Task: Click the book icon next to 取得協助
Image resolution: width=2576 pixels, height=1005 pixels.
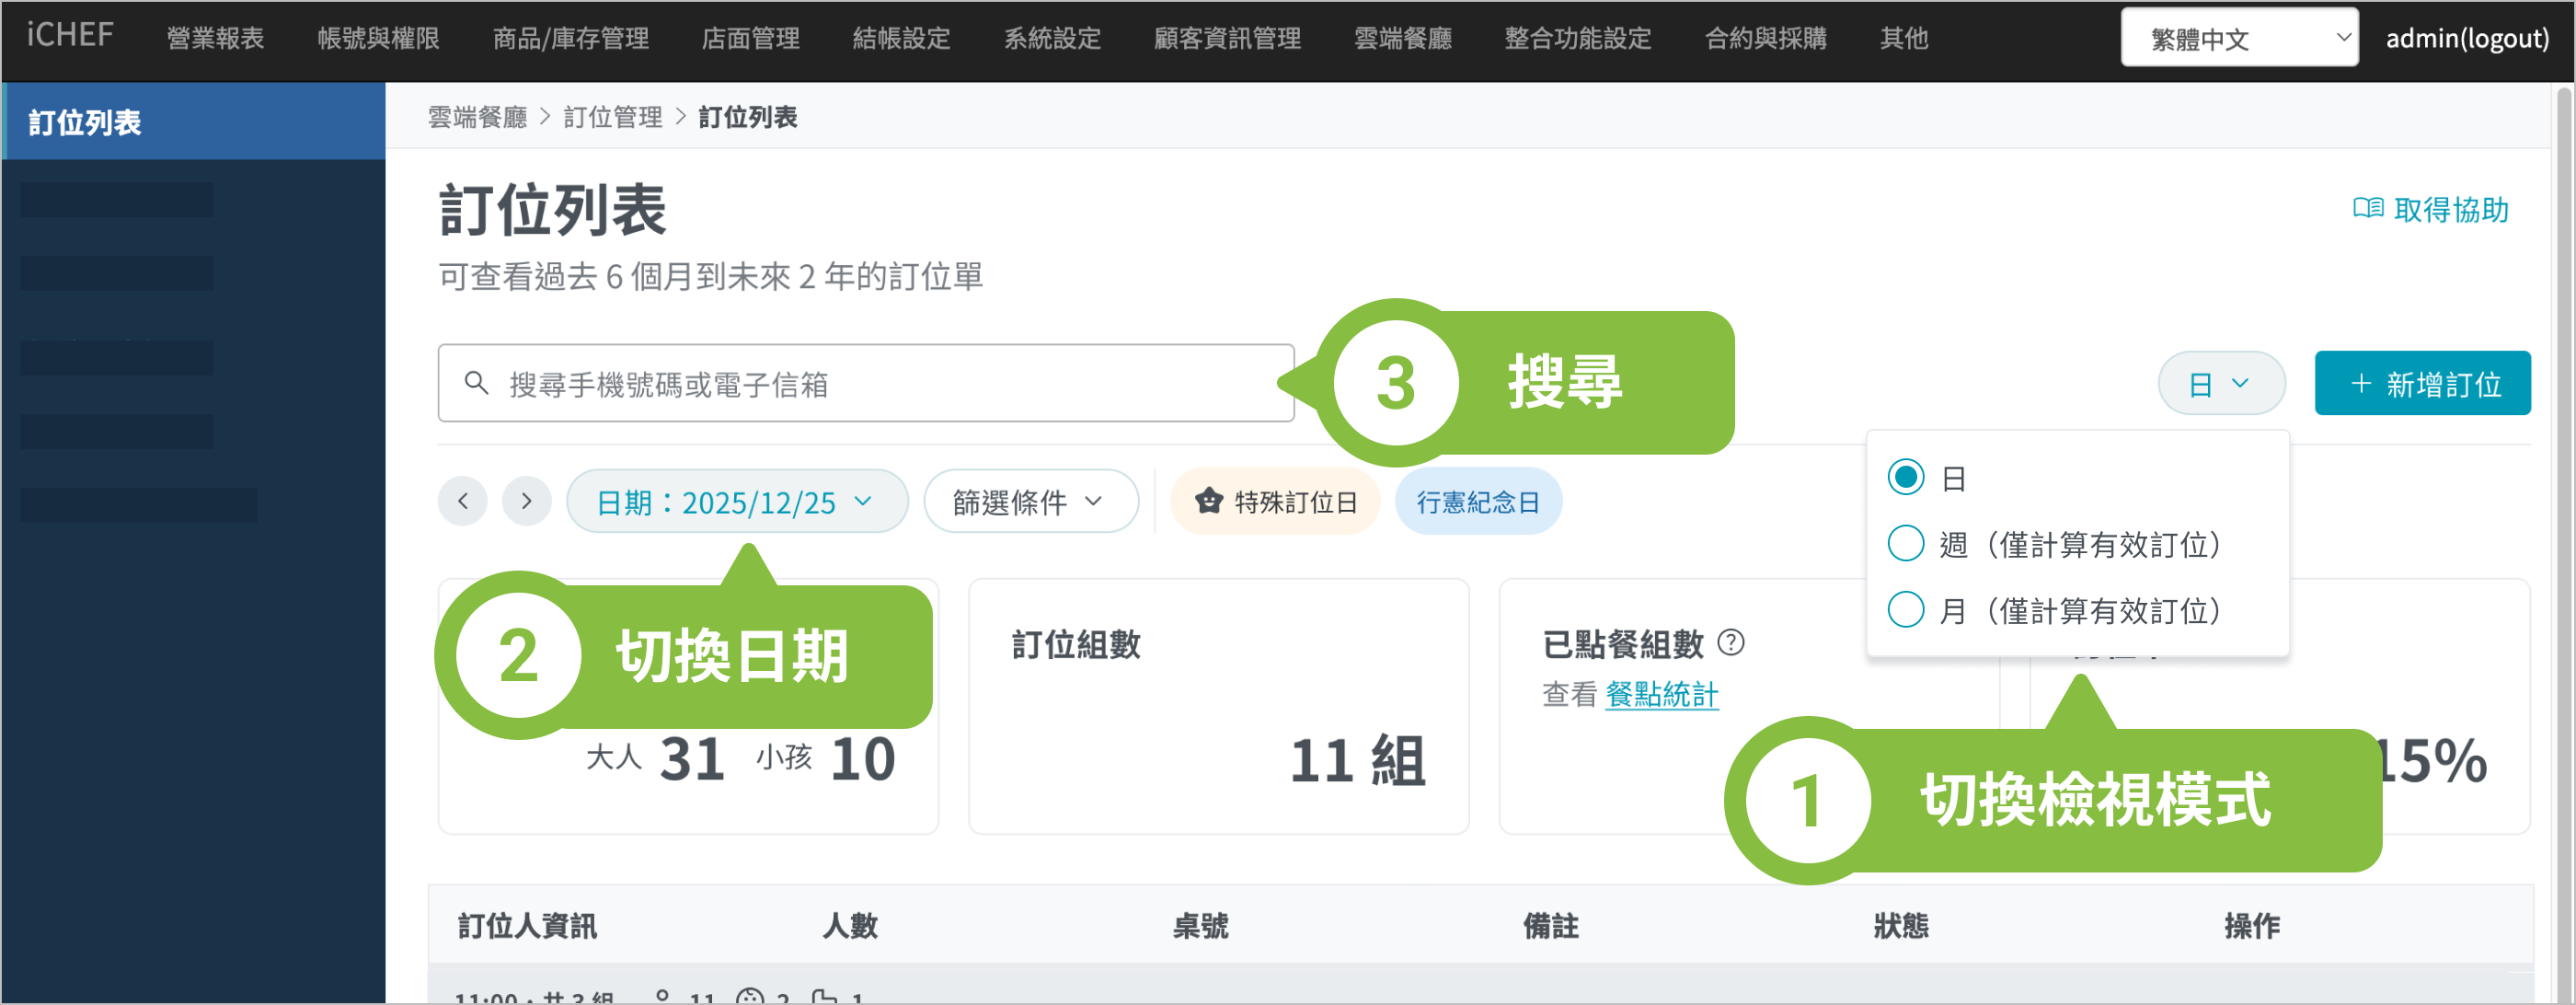Action: click(2367, 208)
